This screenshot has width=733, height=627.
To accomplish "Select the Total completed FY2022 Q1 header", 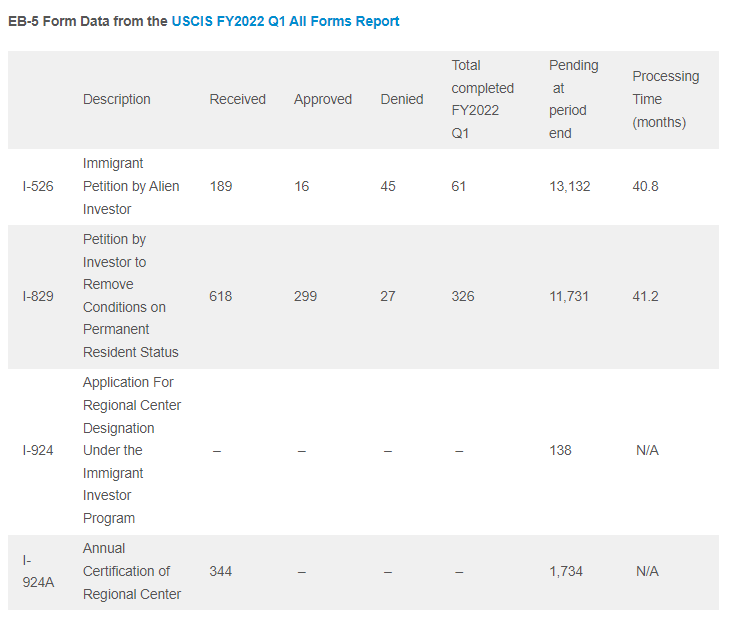I will point(482,99).
